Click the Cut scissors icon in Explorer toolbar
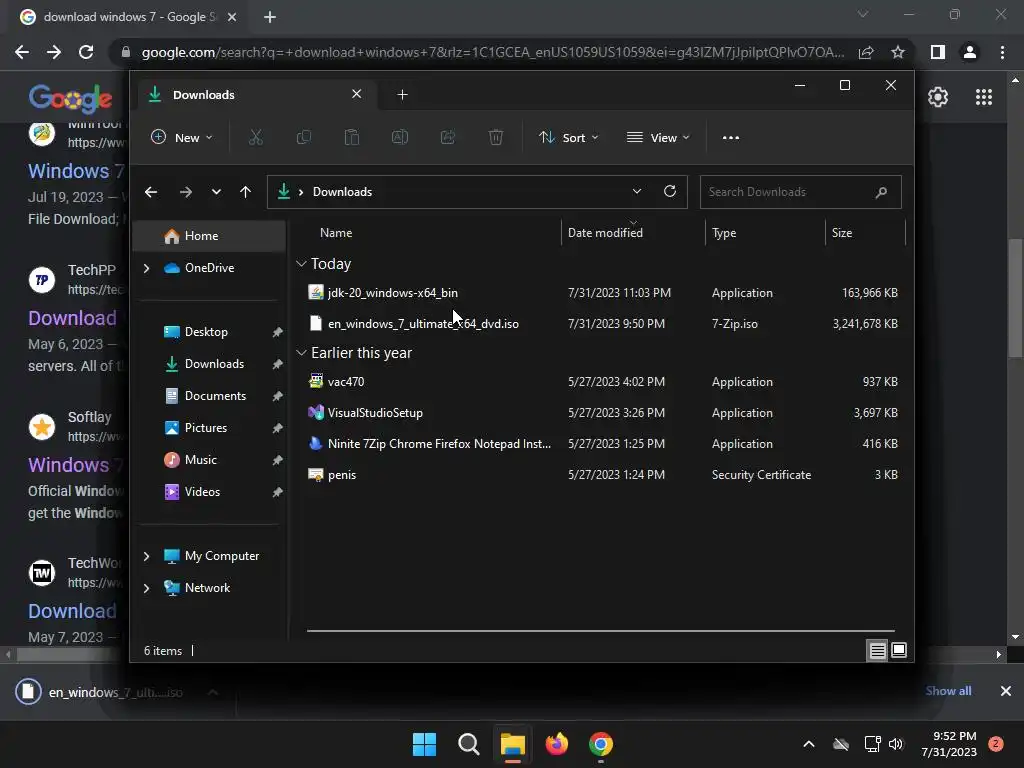The height and width of the screenshot is (768, 1024). pos(255,137)
